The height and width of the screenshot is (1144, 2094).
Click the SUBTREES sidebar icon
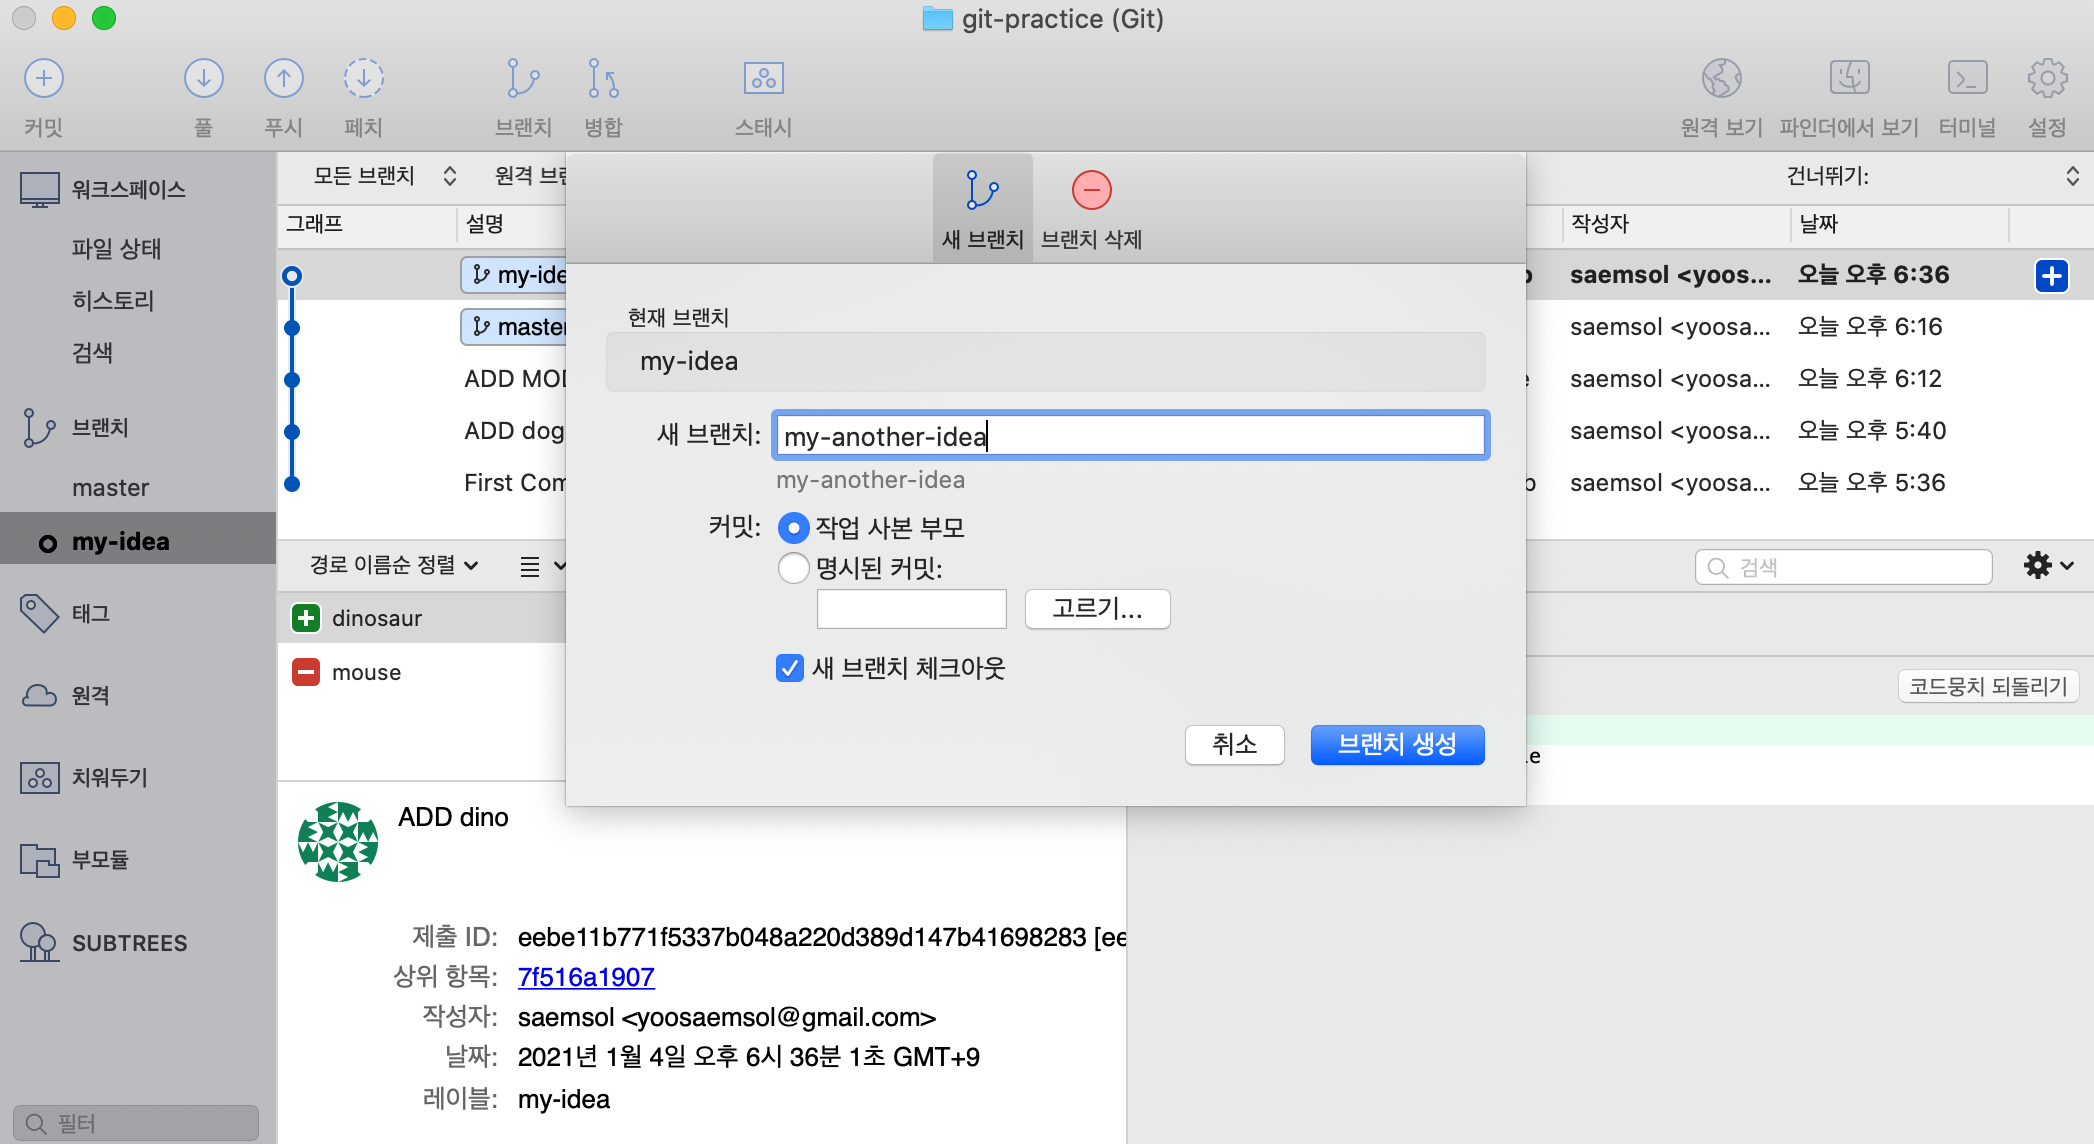click(40, 942)
